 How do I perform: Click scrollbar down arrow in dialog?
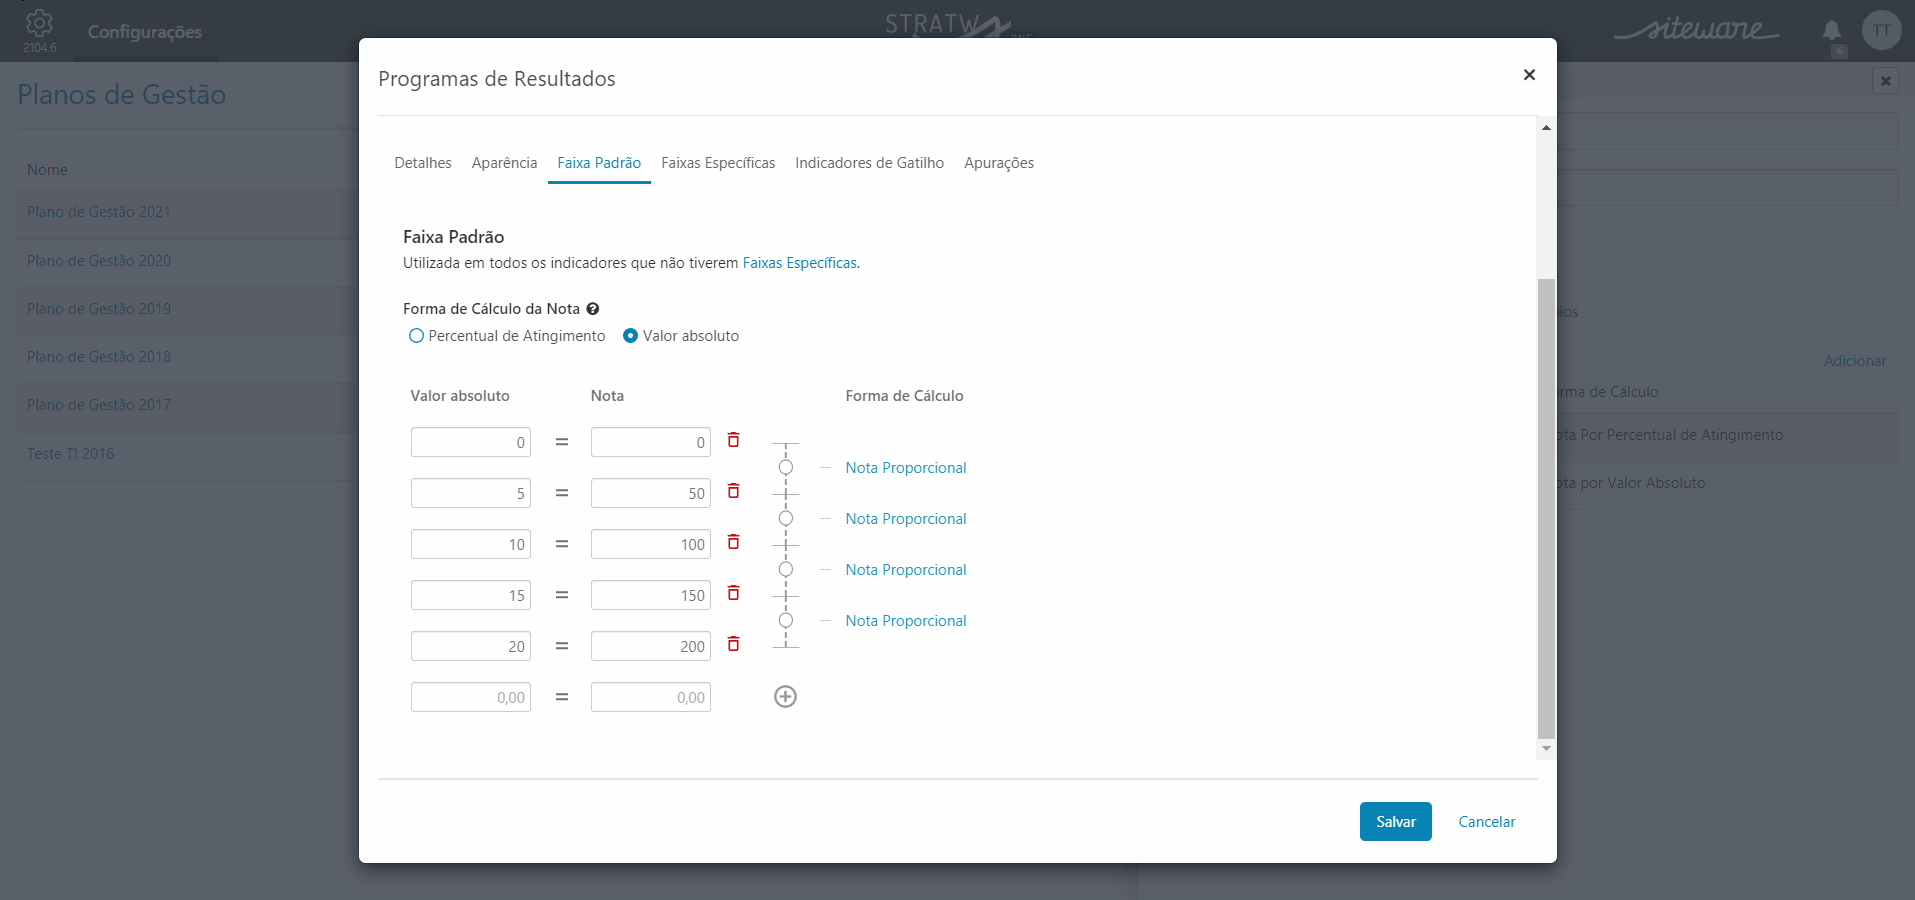point(1546,749)
